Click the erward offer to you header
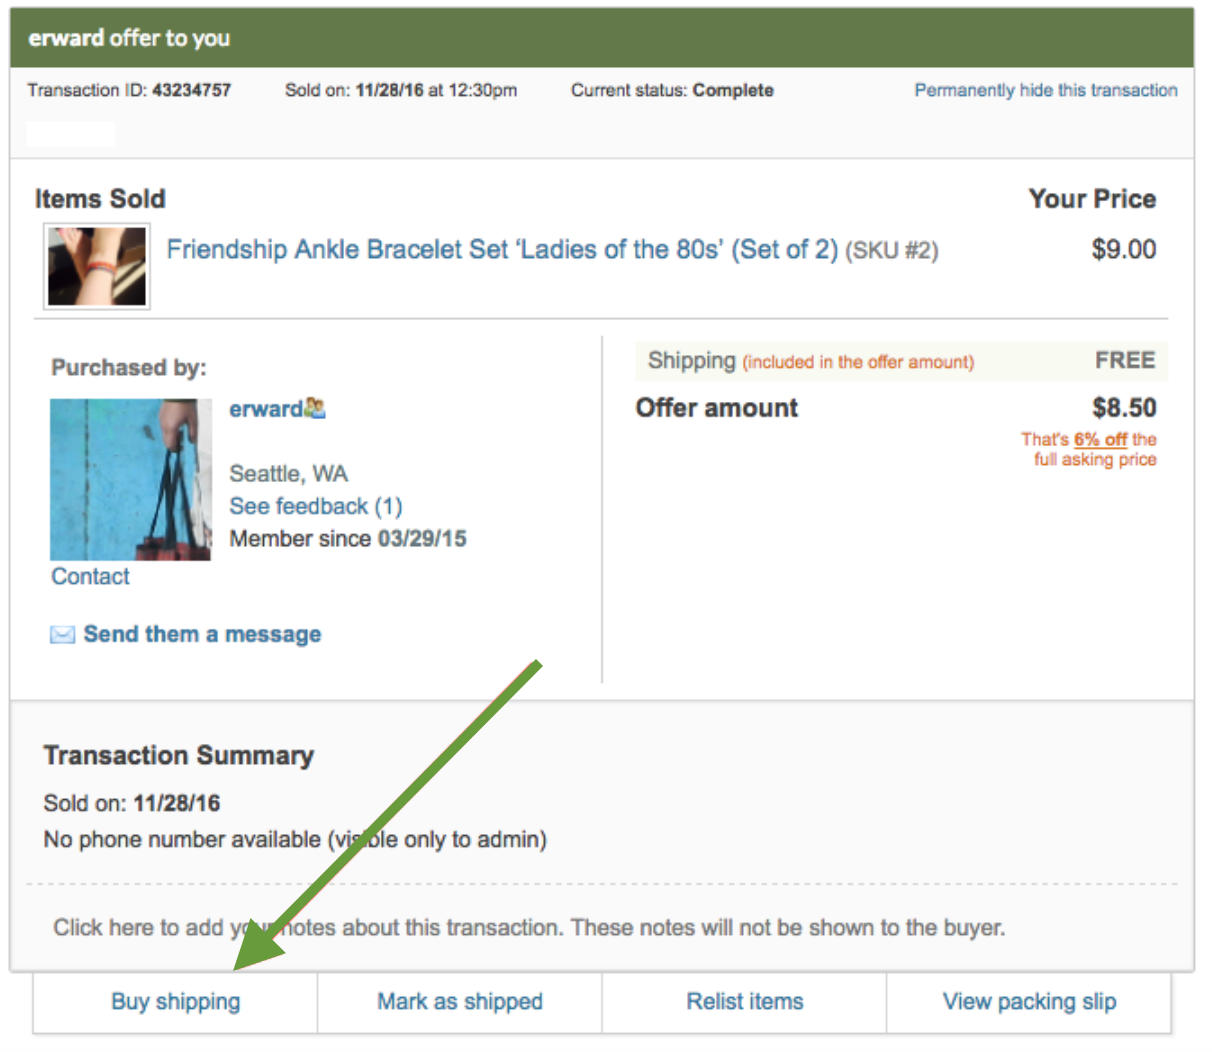 [129, 38]
